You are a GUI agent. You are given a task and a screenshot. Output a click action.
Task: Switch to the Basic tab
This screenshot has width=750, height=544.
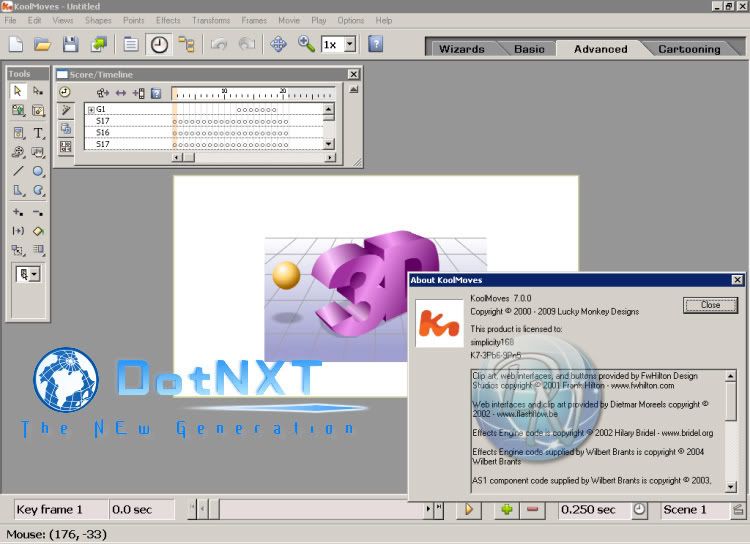coord(529,48)
